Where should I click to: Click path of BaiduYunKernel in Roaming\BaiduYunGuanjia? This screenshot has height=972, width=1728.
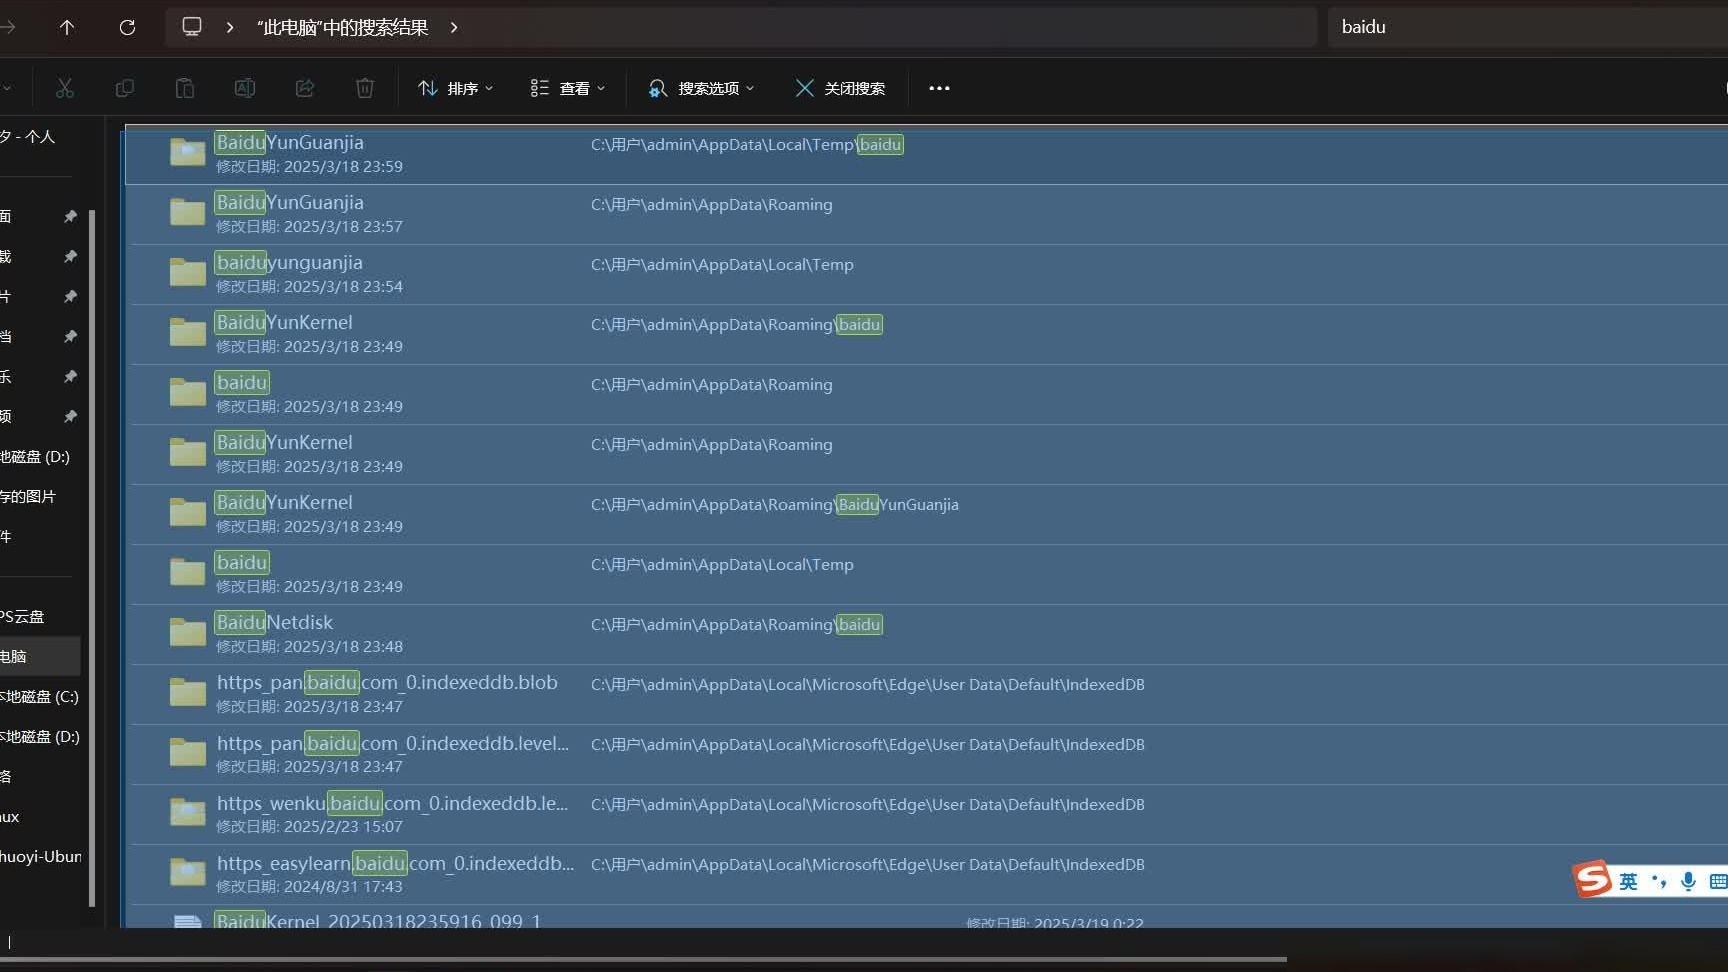click(x=775, y=505)
